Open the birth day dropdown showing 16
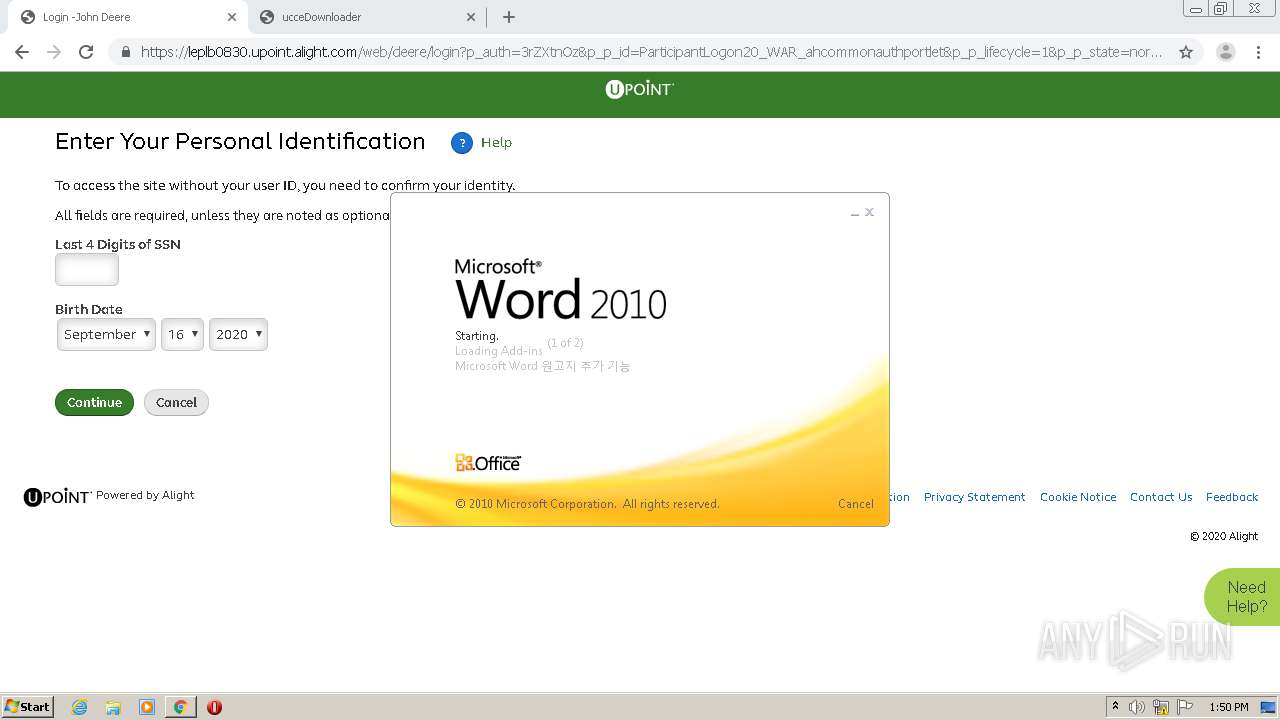1280x720 pixels. tap(182, 334)
